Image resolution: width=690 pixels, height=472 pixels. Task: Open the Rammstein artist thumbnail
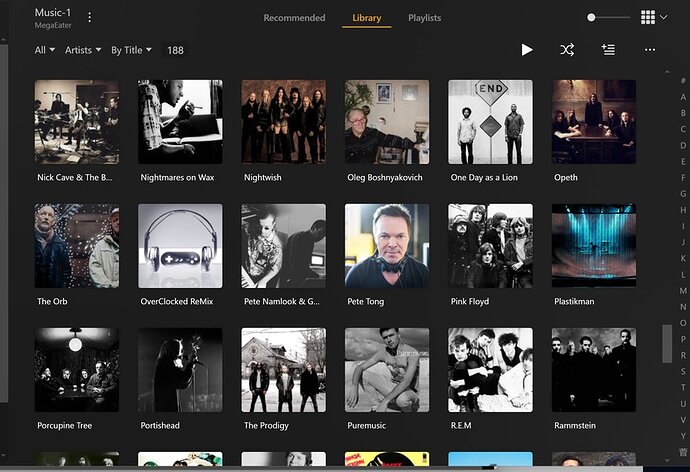coord(594,370)
